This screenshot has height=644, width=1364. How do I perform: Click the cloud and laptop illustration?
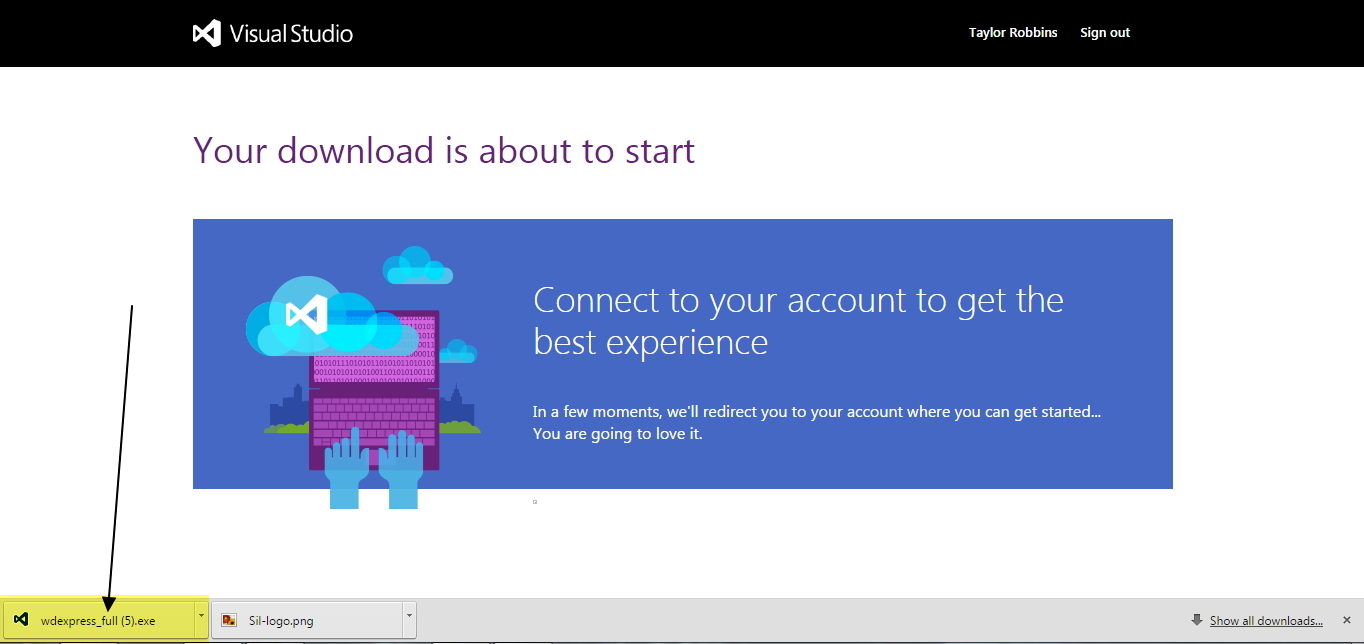pos(362,377)
